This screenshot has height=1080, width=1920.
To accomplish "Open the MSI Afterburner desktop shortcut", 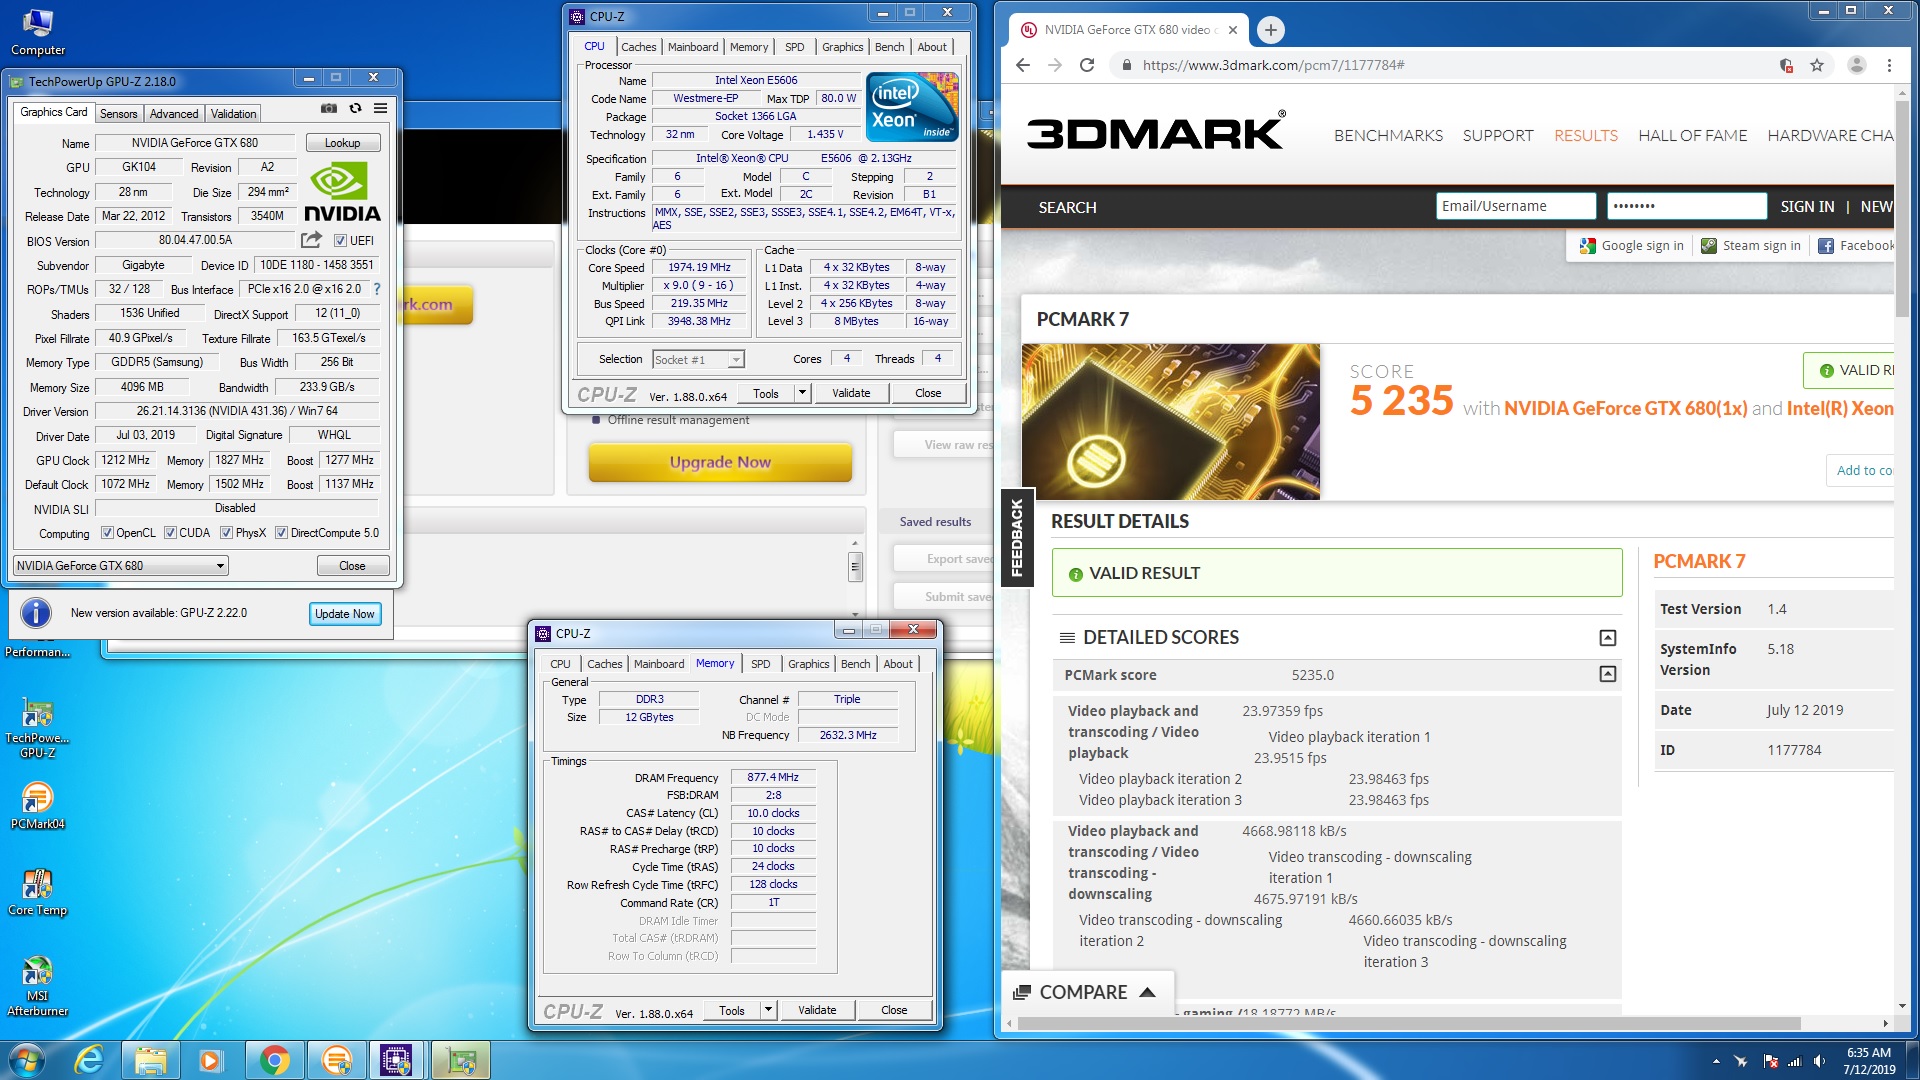I will coord(37,986).
